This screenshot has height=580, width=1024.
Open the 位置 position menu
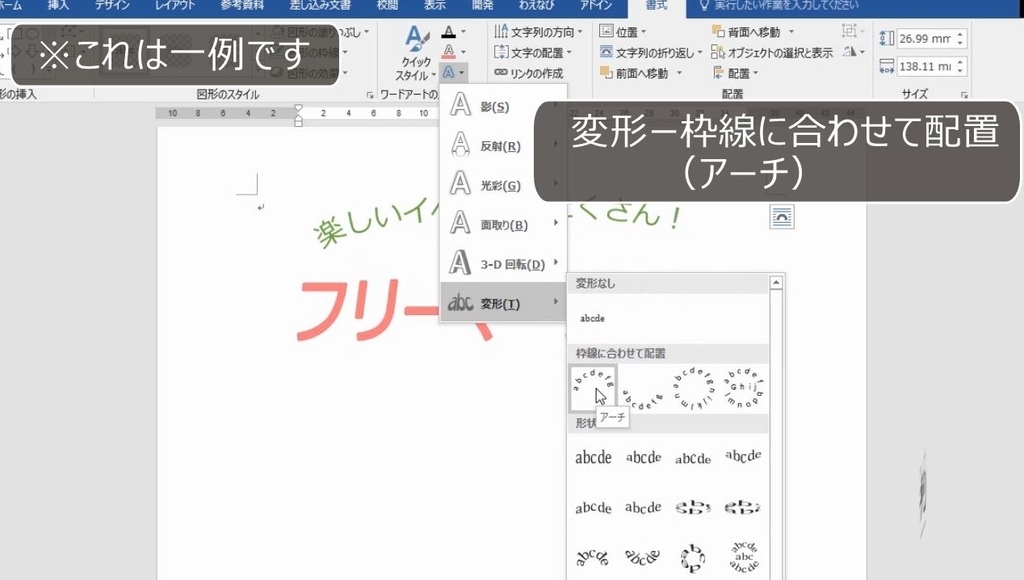622,31
